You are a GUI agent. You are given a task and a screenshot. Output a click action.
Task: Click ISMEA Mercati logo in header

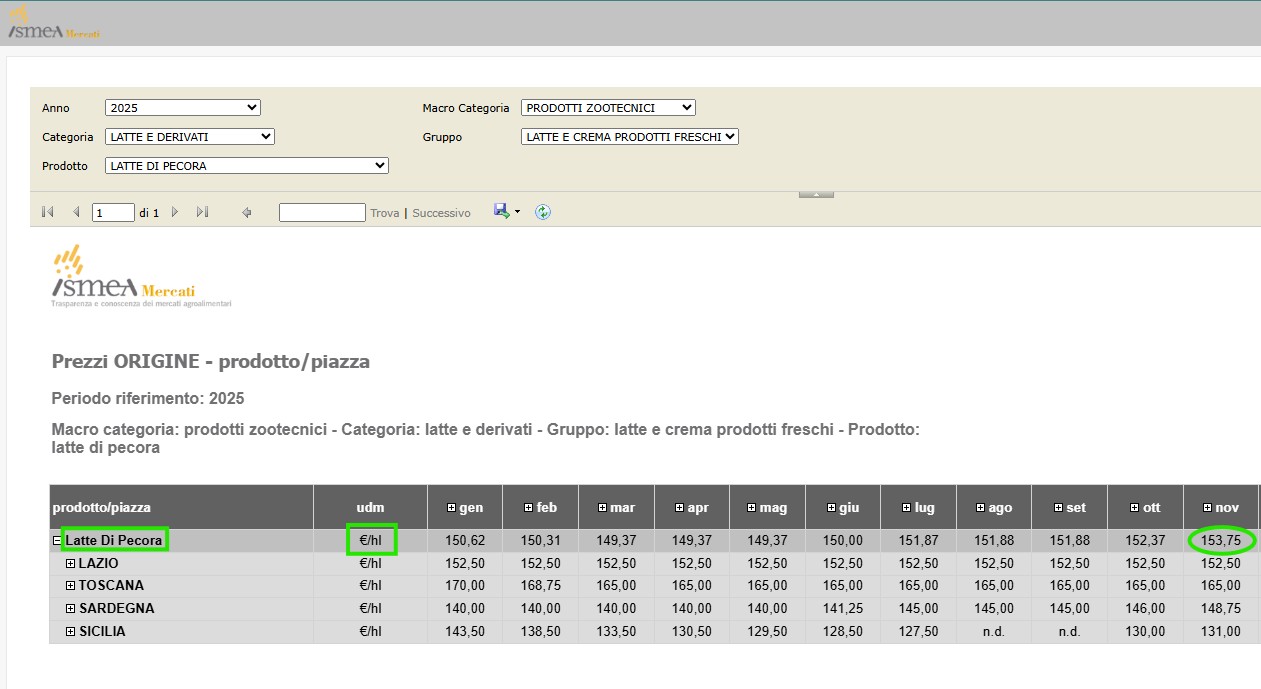52,24
